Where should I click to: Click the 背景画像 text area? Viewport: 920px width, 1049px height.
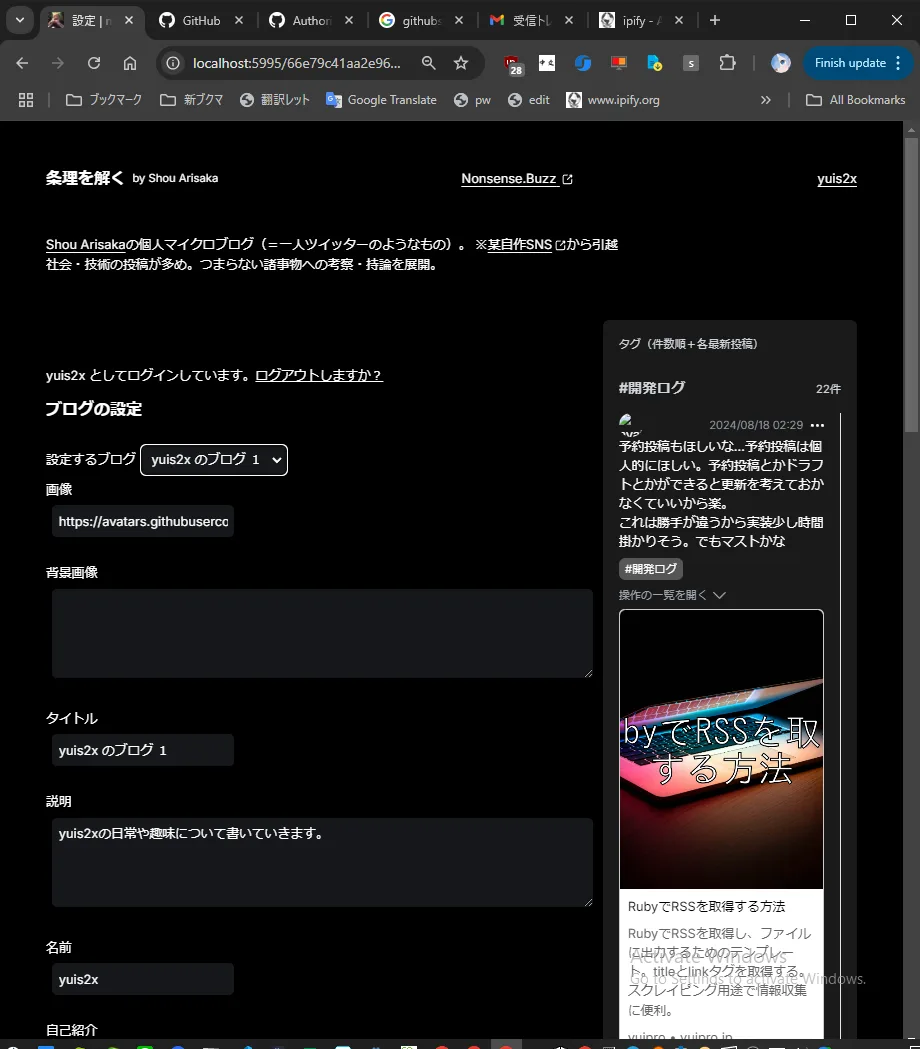click(x=322, y=633)
